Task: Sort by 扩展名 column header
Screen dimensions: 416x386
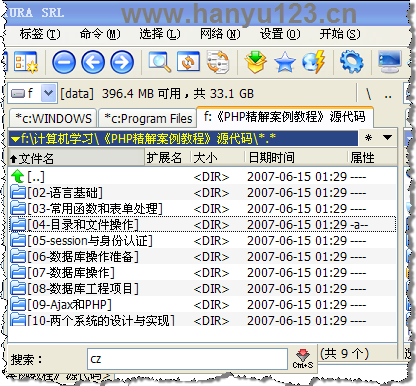Action: [x=168, y=157]
